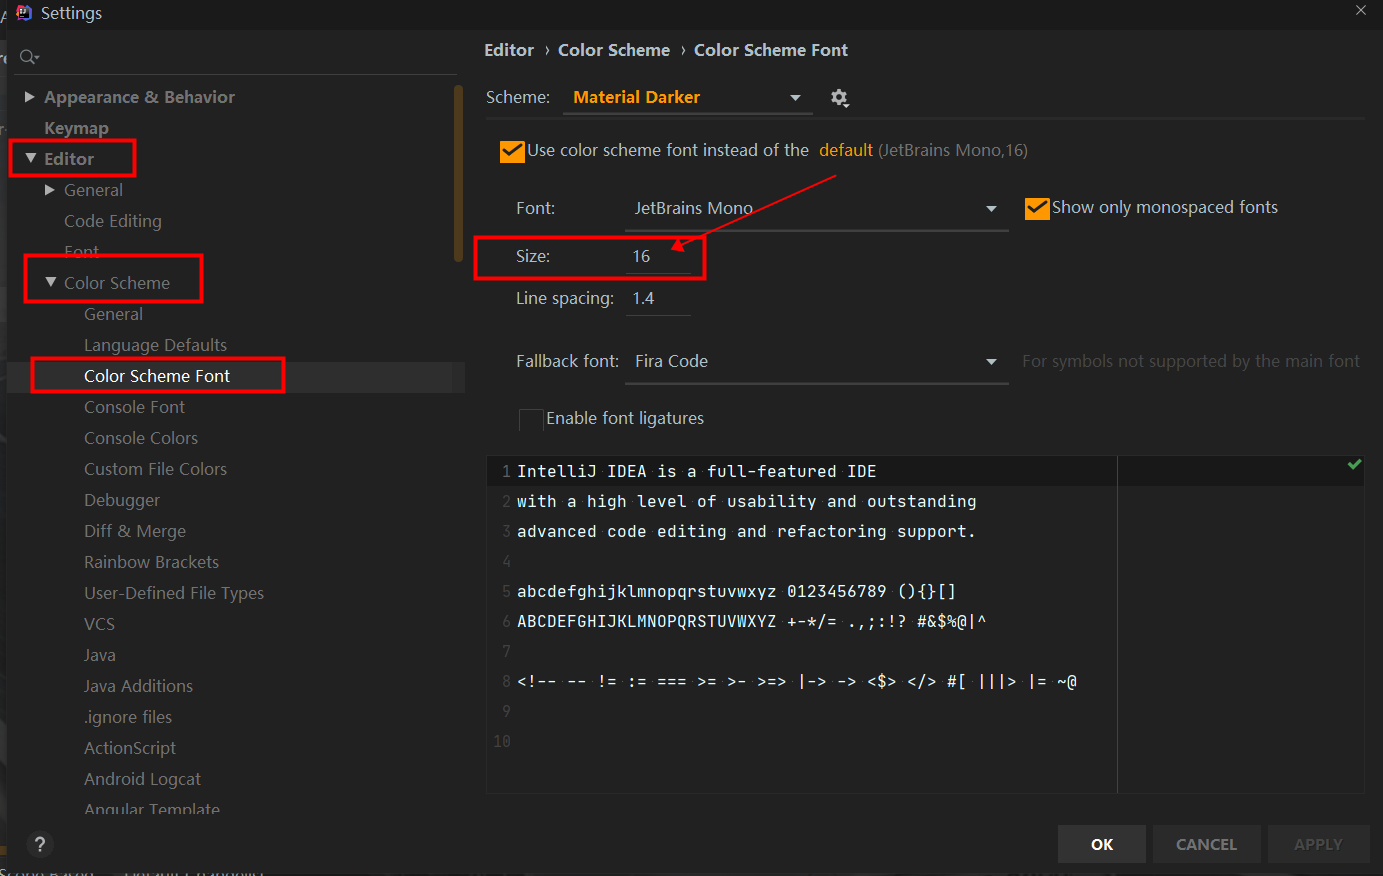Open User-Defined File Types item
Screen dimensions: 1383x876
point(174,593)
